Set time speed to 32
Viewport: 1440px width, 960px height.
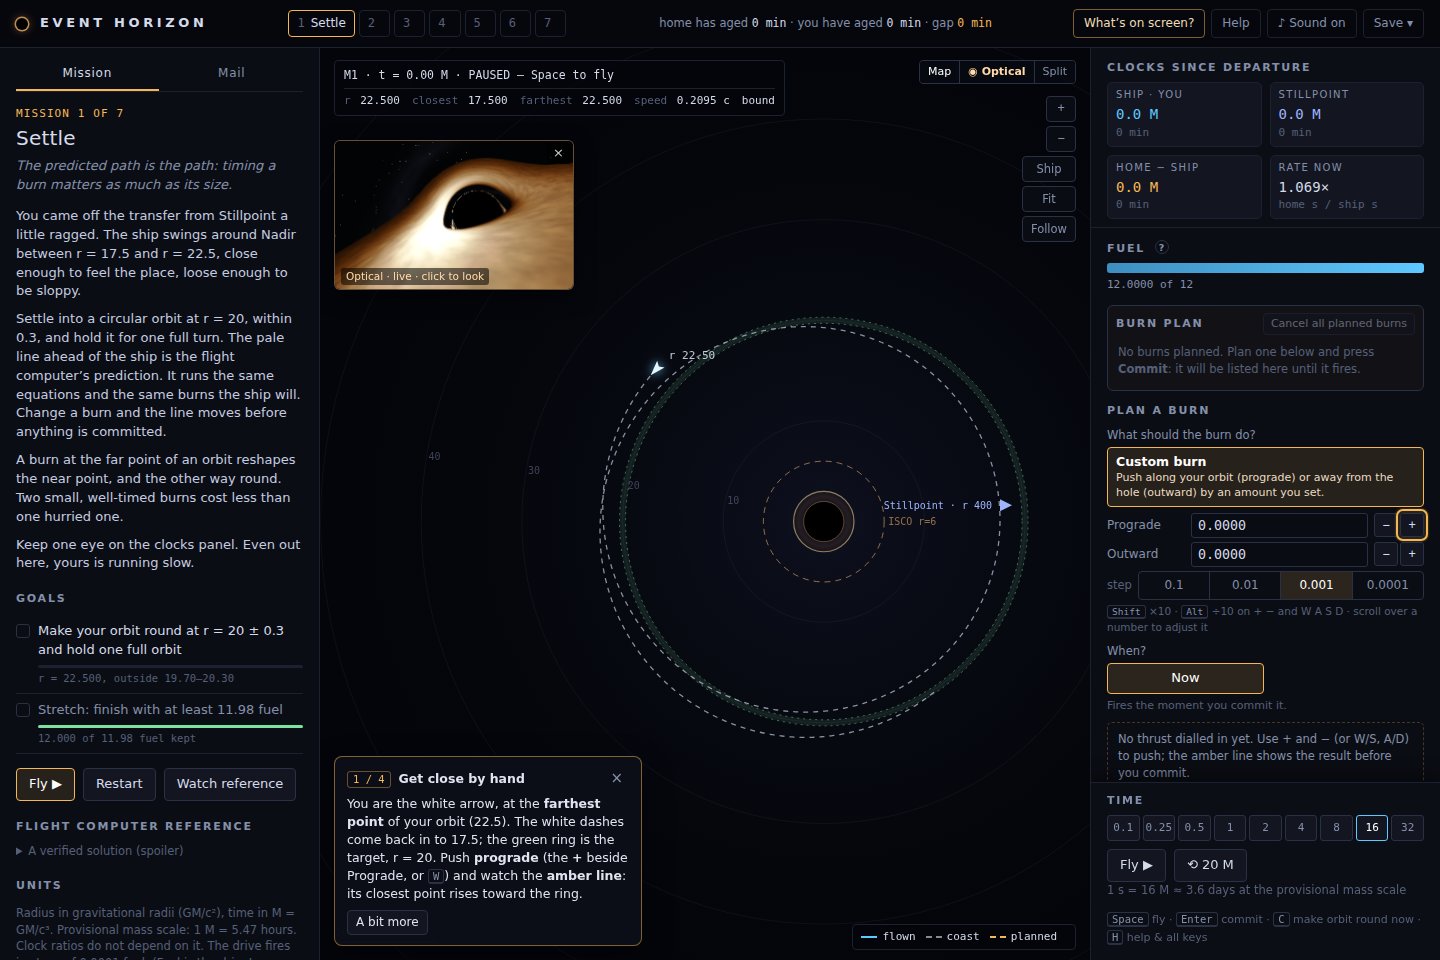pyautogui.click(x=1407, y=828)
